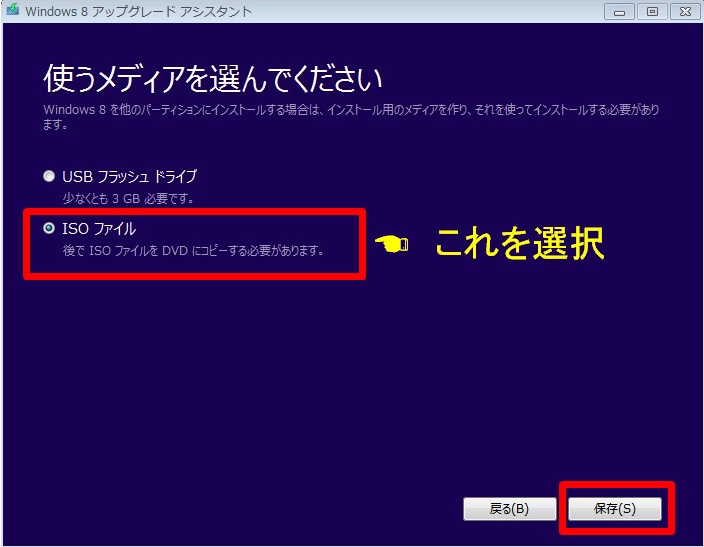Click the 戻る(B) button
704x547 pixels.
tap(510, 509)
